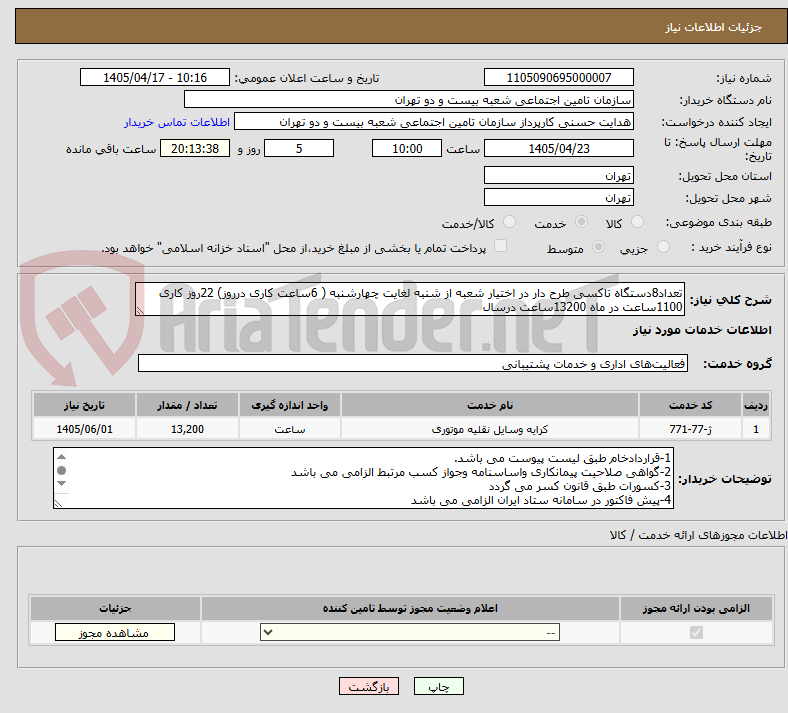Open the مشاهده مجوز button

click(115, 632)
